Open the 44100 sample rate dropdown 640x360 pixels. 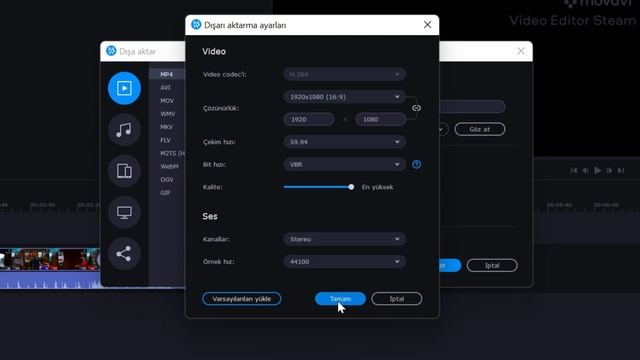[344, 262]
